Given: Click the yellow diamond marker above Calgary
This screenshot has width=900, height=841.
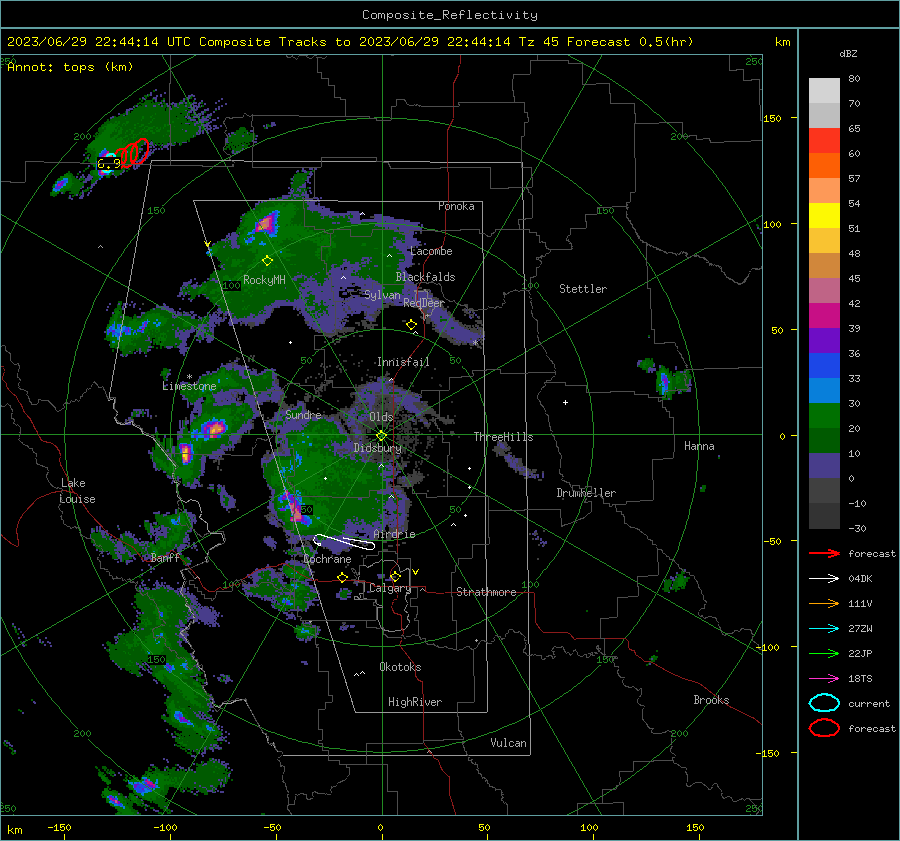Looking at the screenshot, I should [395, 576].
